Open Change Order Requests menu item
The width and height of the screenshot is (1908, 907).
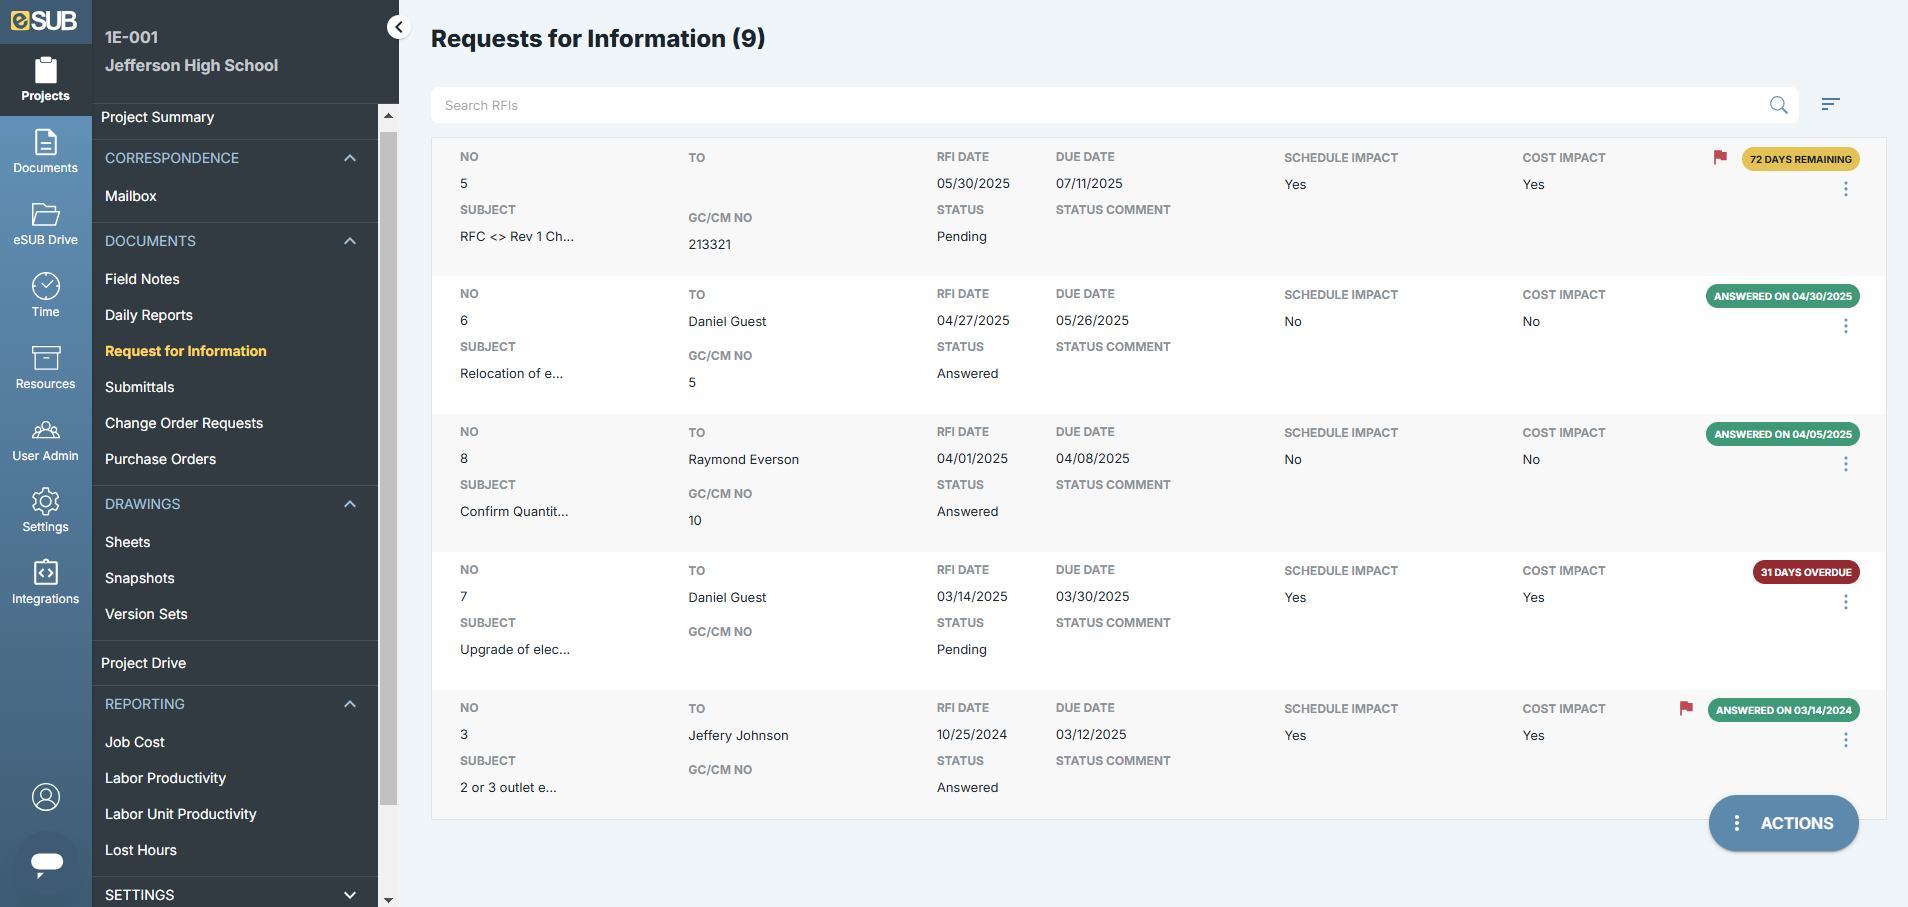click(184, 423)
